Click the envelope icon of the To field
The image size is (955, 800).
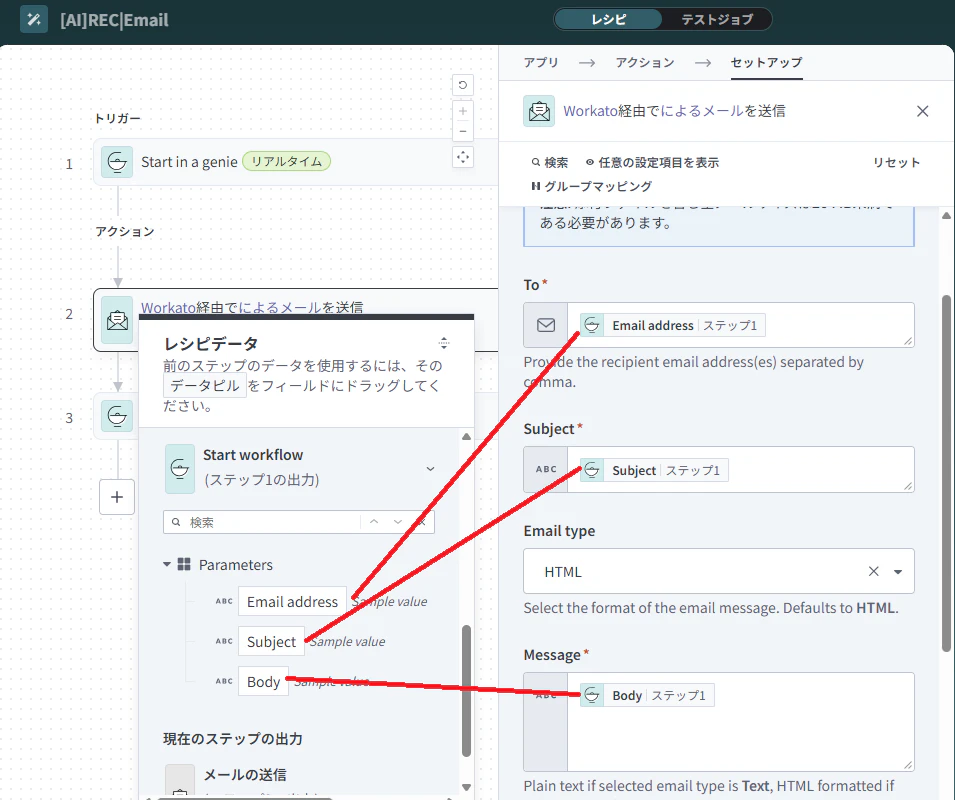tap(546, 325)
